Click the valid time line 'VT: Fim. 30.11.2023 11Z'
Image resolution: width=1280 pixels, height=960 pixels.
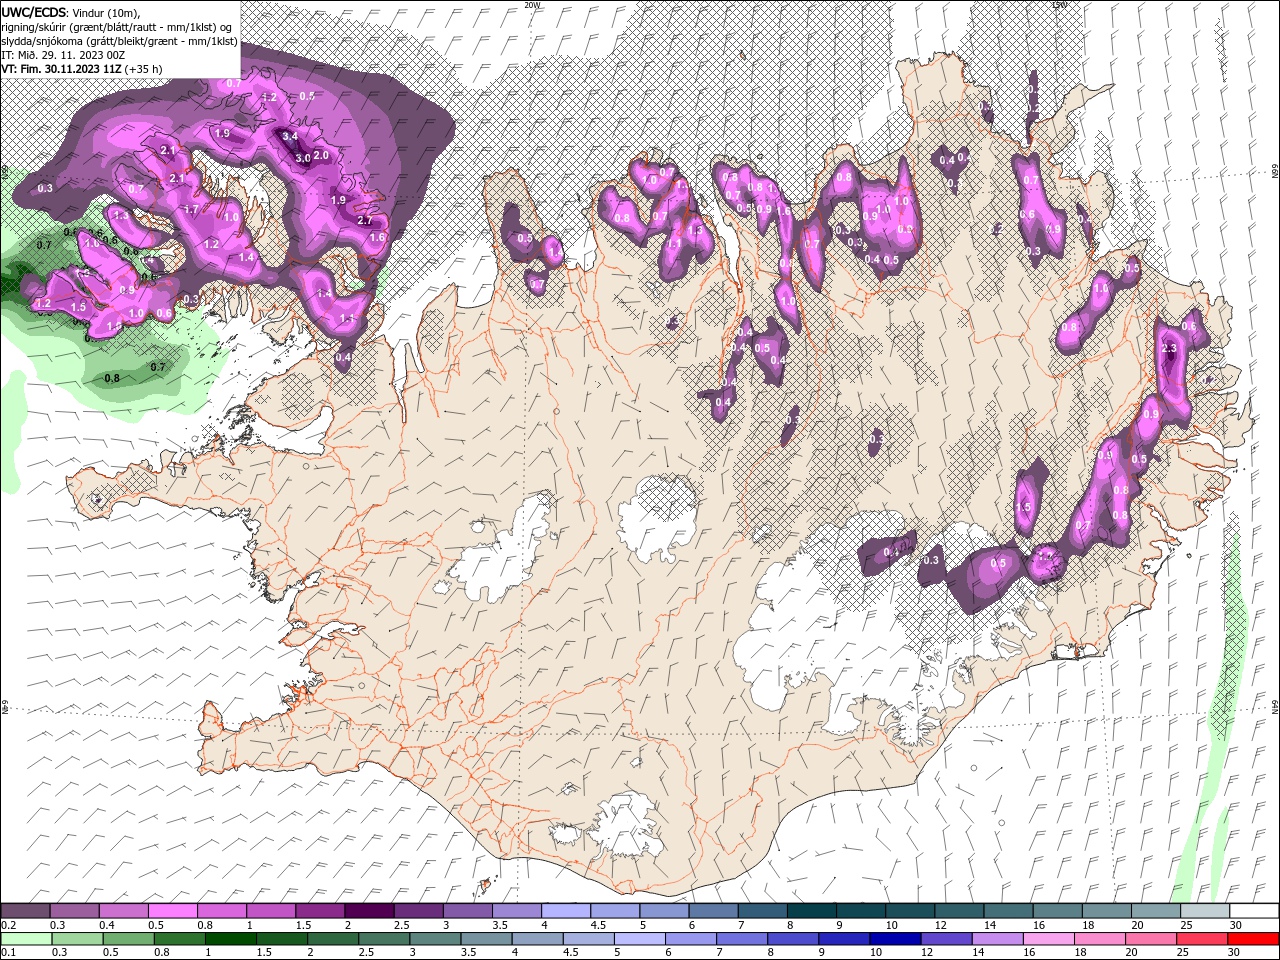coord(60,69)
